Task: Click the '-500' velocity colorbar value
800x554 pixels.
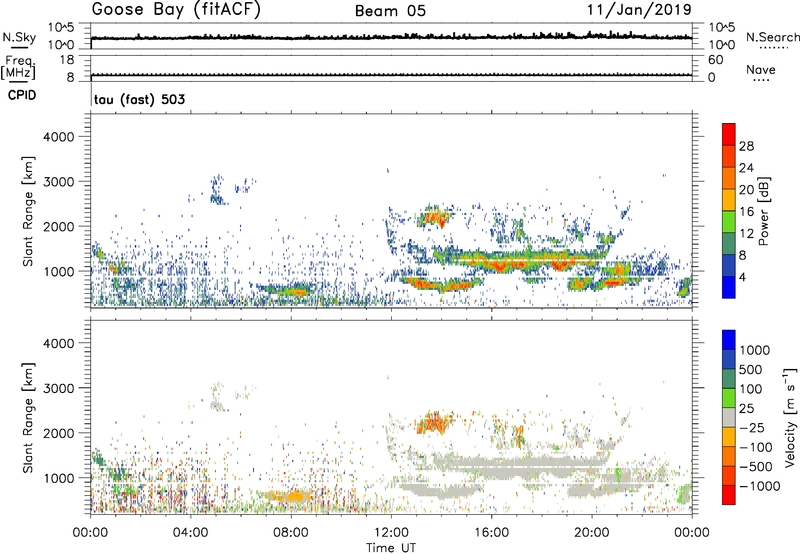Action: click(x=756, y=466)
